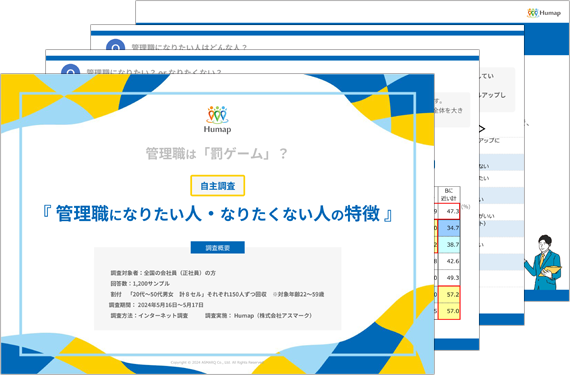Select the Q icon beside 管理職になりたい？orなりたくない
This screenshot has width=570, height=375.
pyautogui.click(x=71, y=69)
